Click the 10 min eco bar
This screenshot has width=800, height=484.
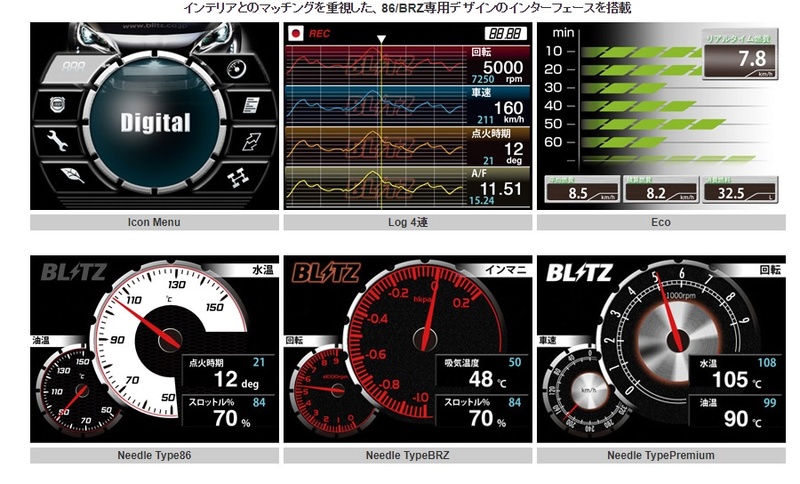point(642,52)
